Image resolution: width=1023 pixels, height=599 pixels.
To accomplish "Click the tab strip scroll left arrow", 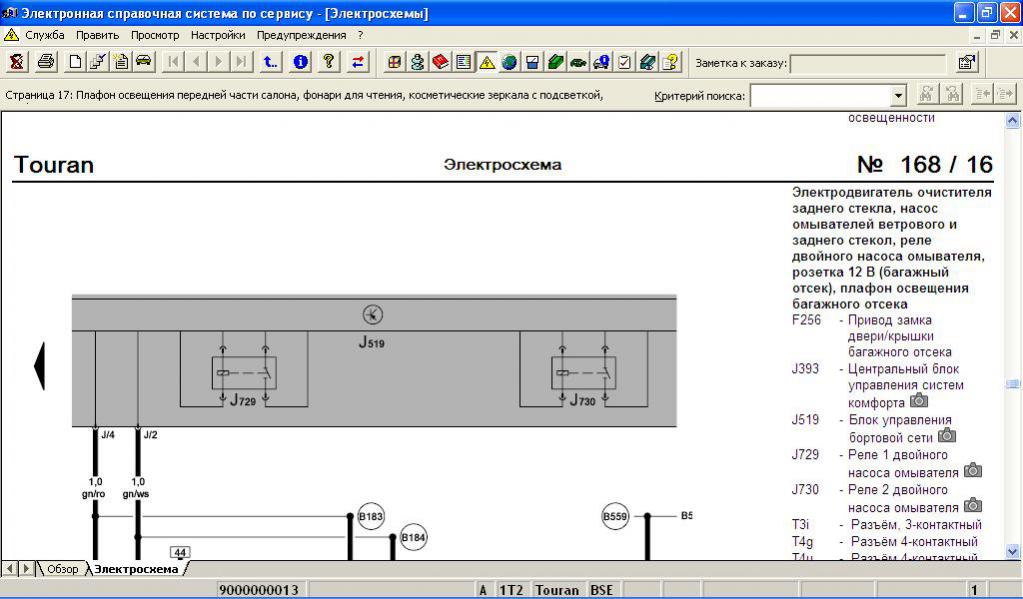I will coord(10,568).
